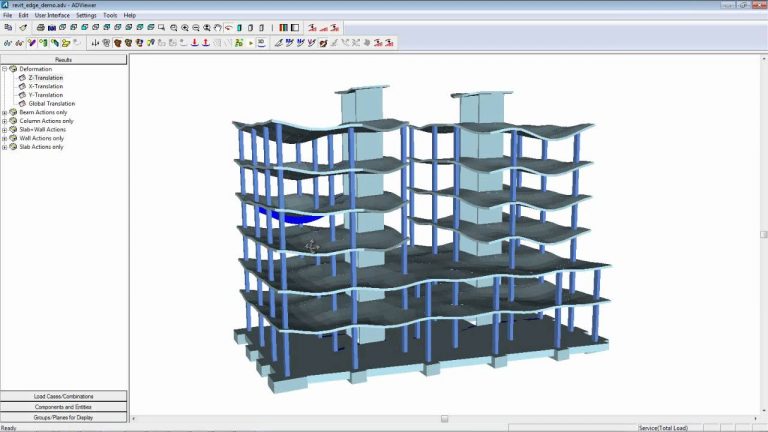The height and width of the screenshot is (432, 768).
Task: Select Z-Translation result
Action: (46, 78)
